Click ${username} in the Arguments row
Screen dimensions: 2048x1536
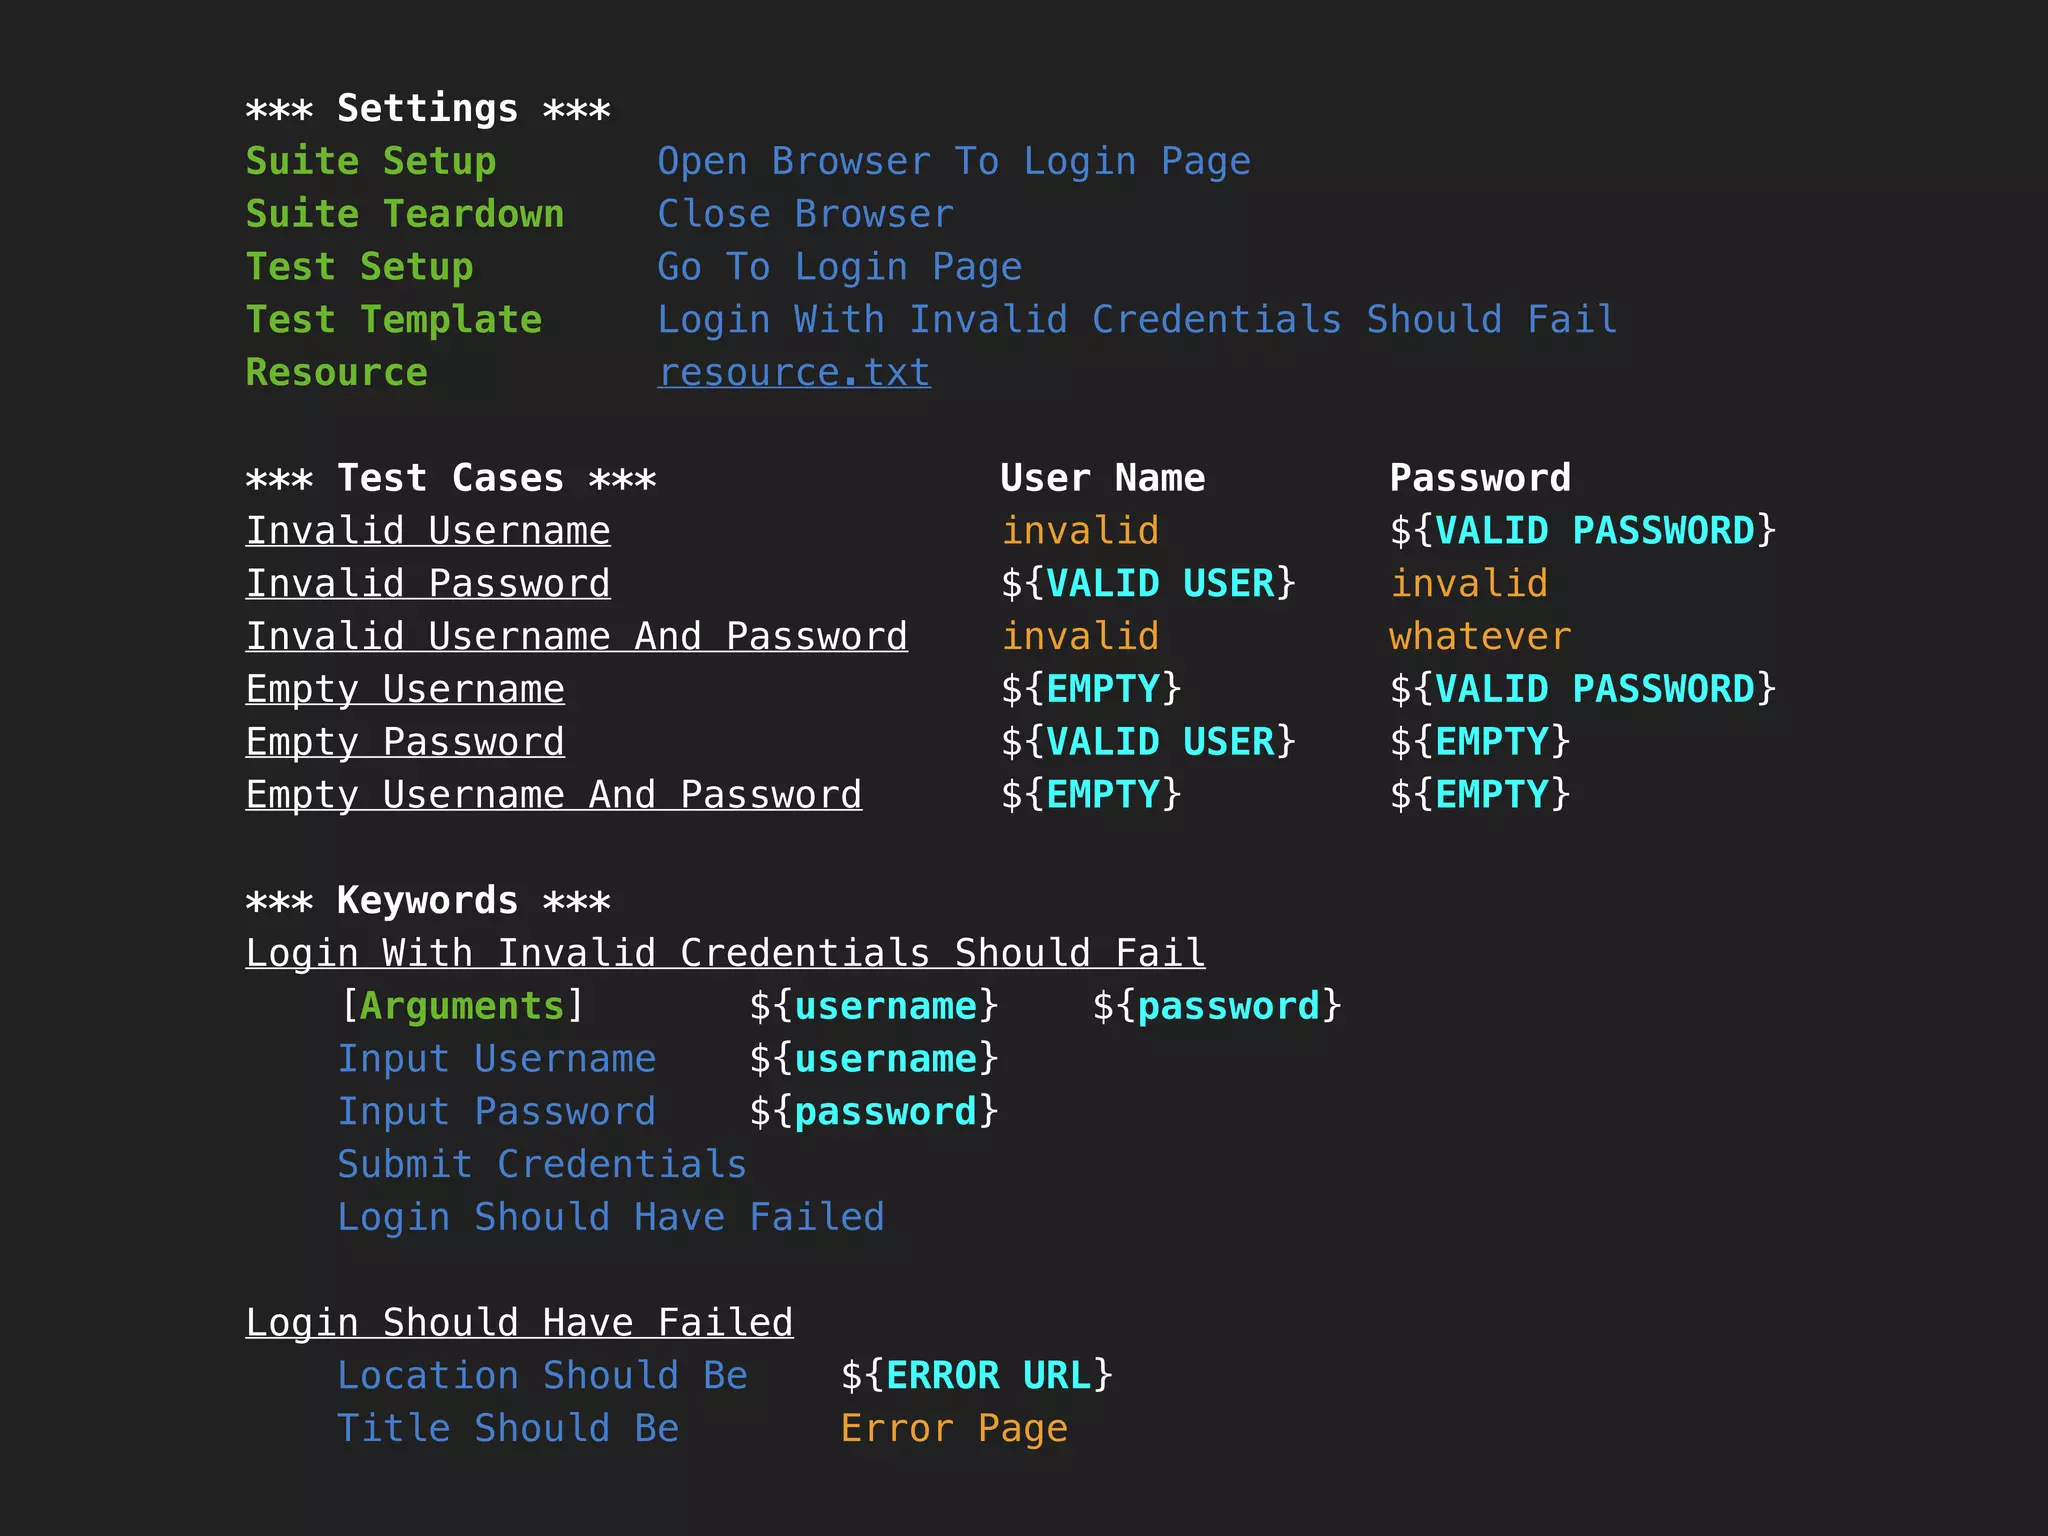coord(874,1006)
